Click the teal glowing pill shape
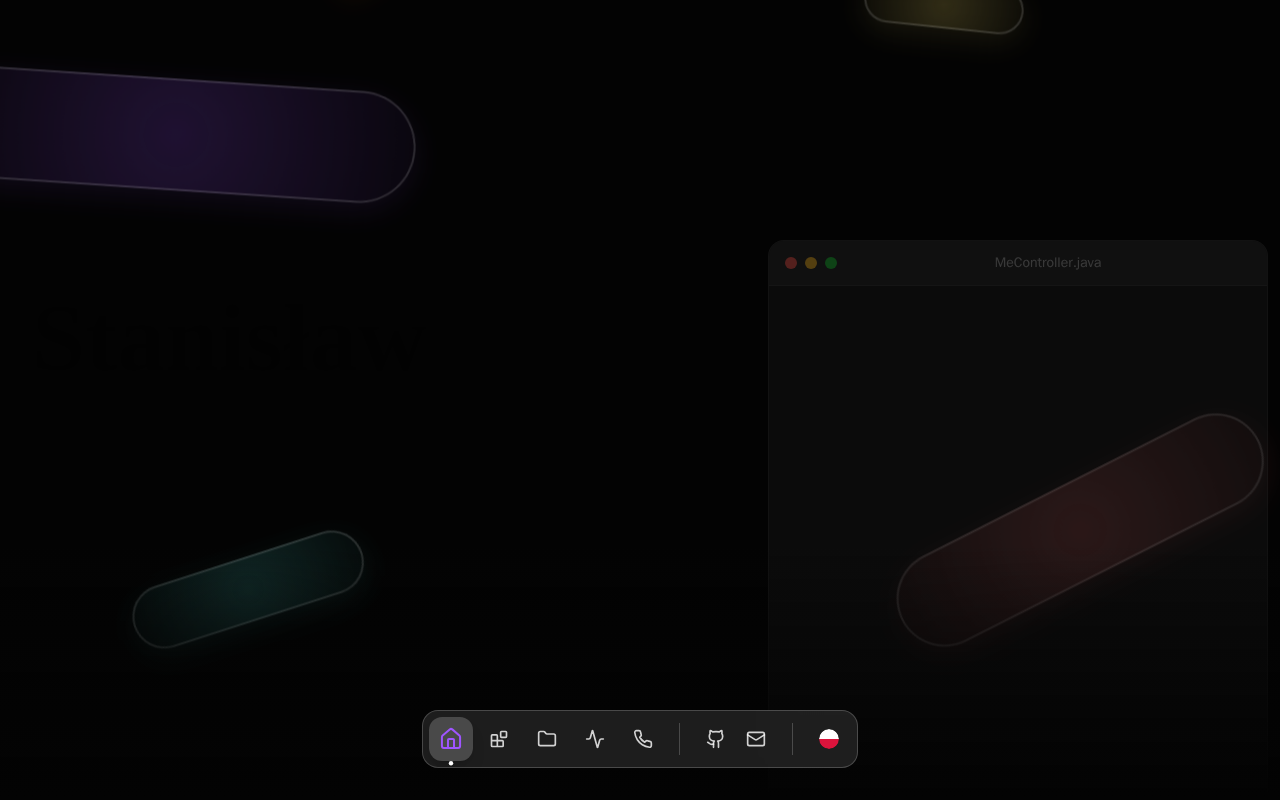The width and height of the screenshot is (1280, 800). [x=248, y=589]
